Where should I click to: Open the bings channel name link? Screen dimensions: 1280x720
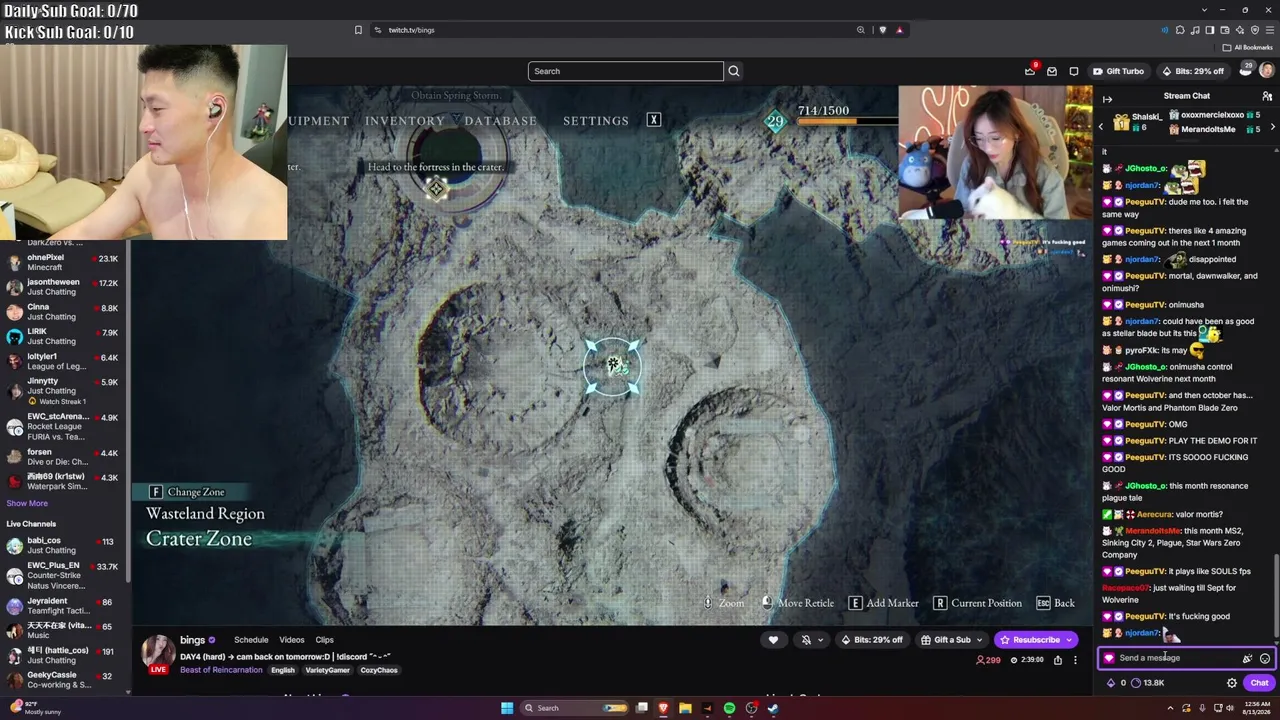pos(192,640)
